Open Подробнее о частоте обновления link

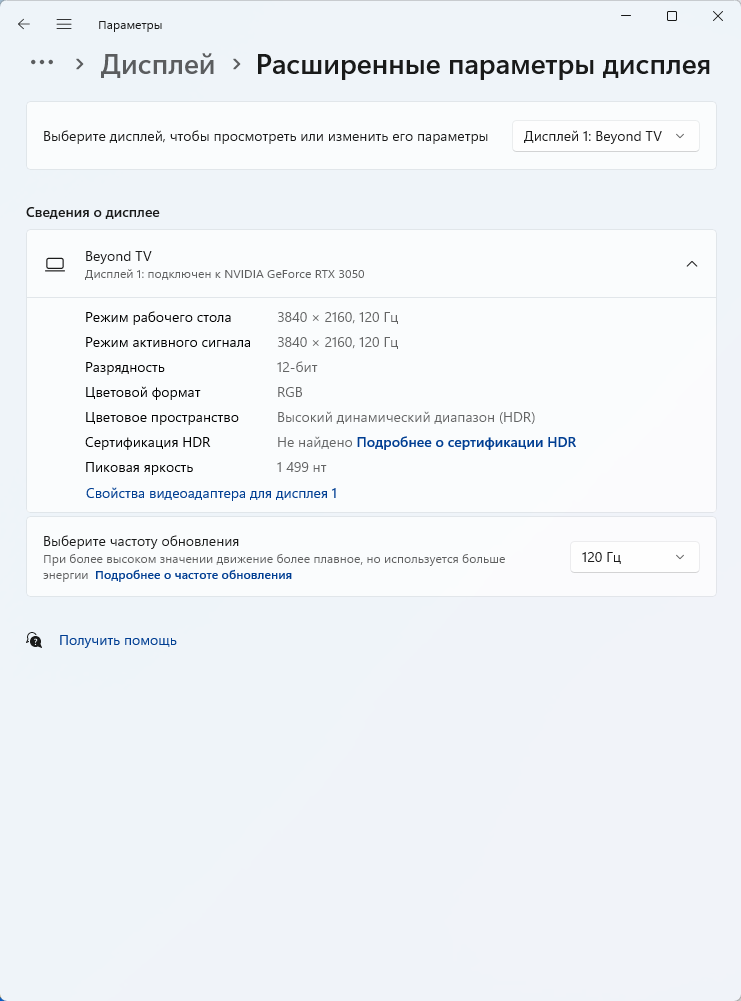coord(193,575)
